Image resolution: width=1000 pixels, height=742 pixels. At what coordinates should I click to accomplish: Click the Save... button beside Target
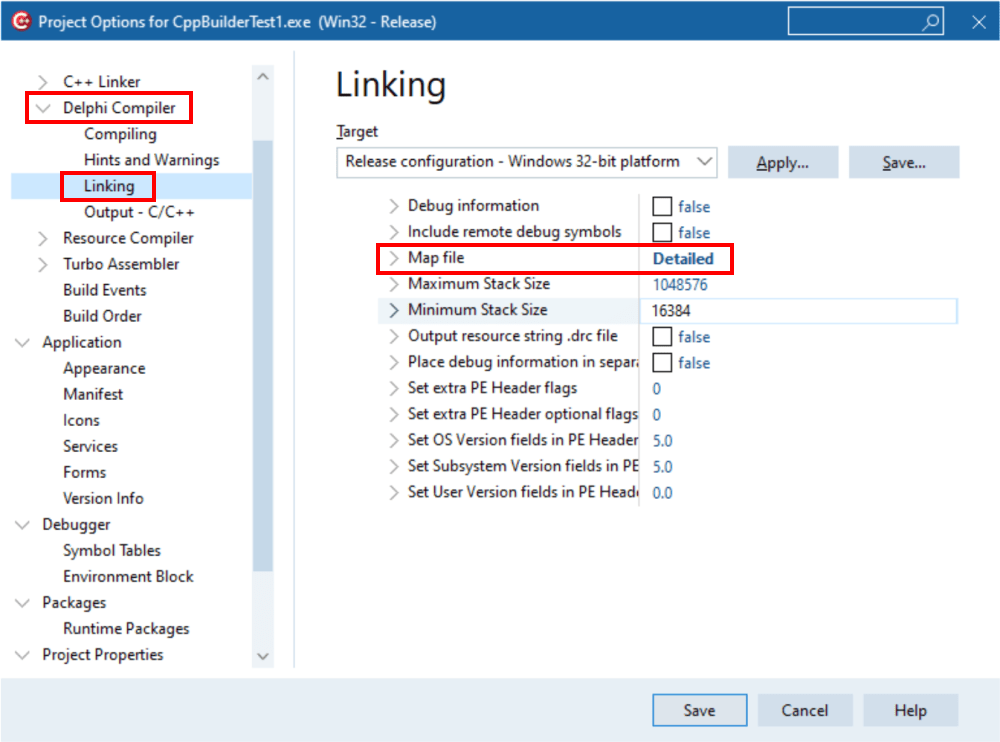[904, 163]
